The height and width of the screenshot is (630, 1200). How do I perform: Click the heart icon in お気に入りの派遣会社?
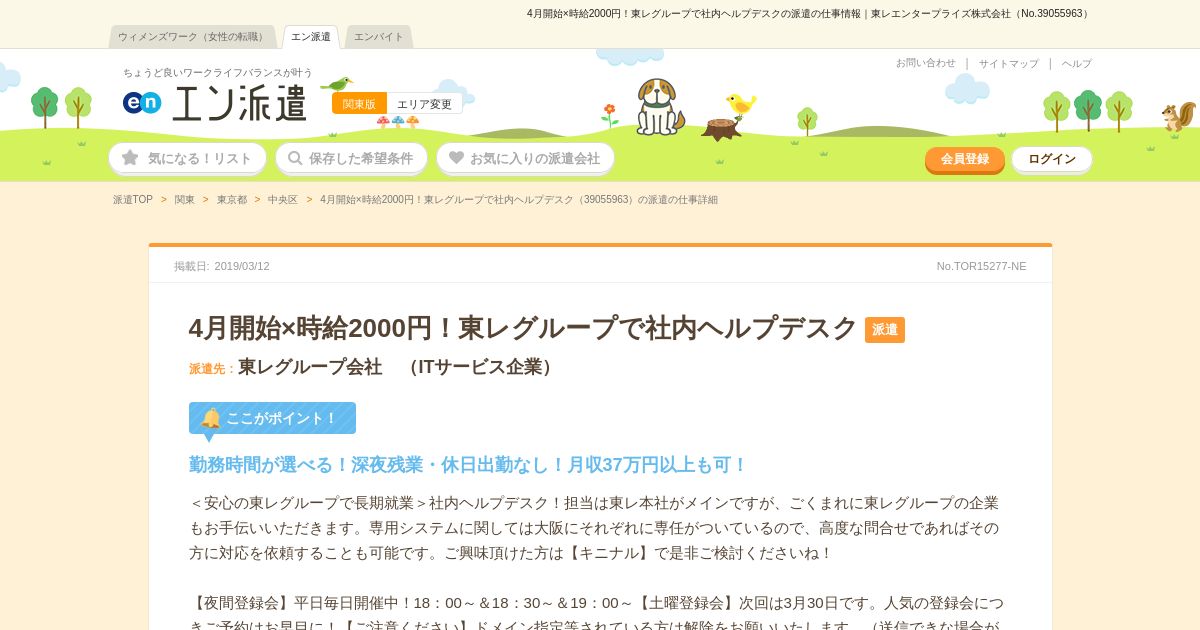(456, 158)
